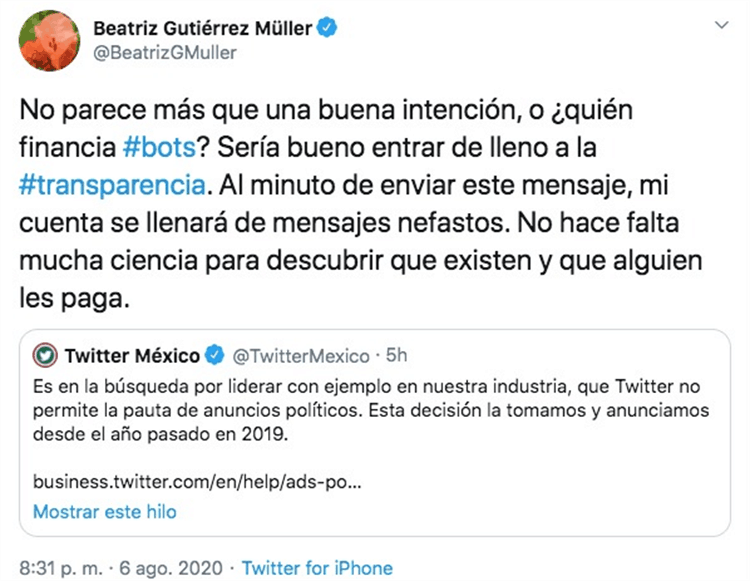Click the blue verified badge beside Beatriz's name
The image size is (750, 581).
point(328,29)
